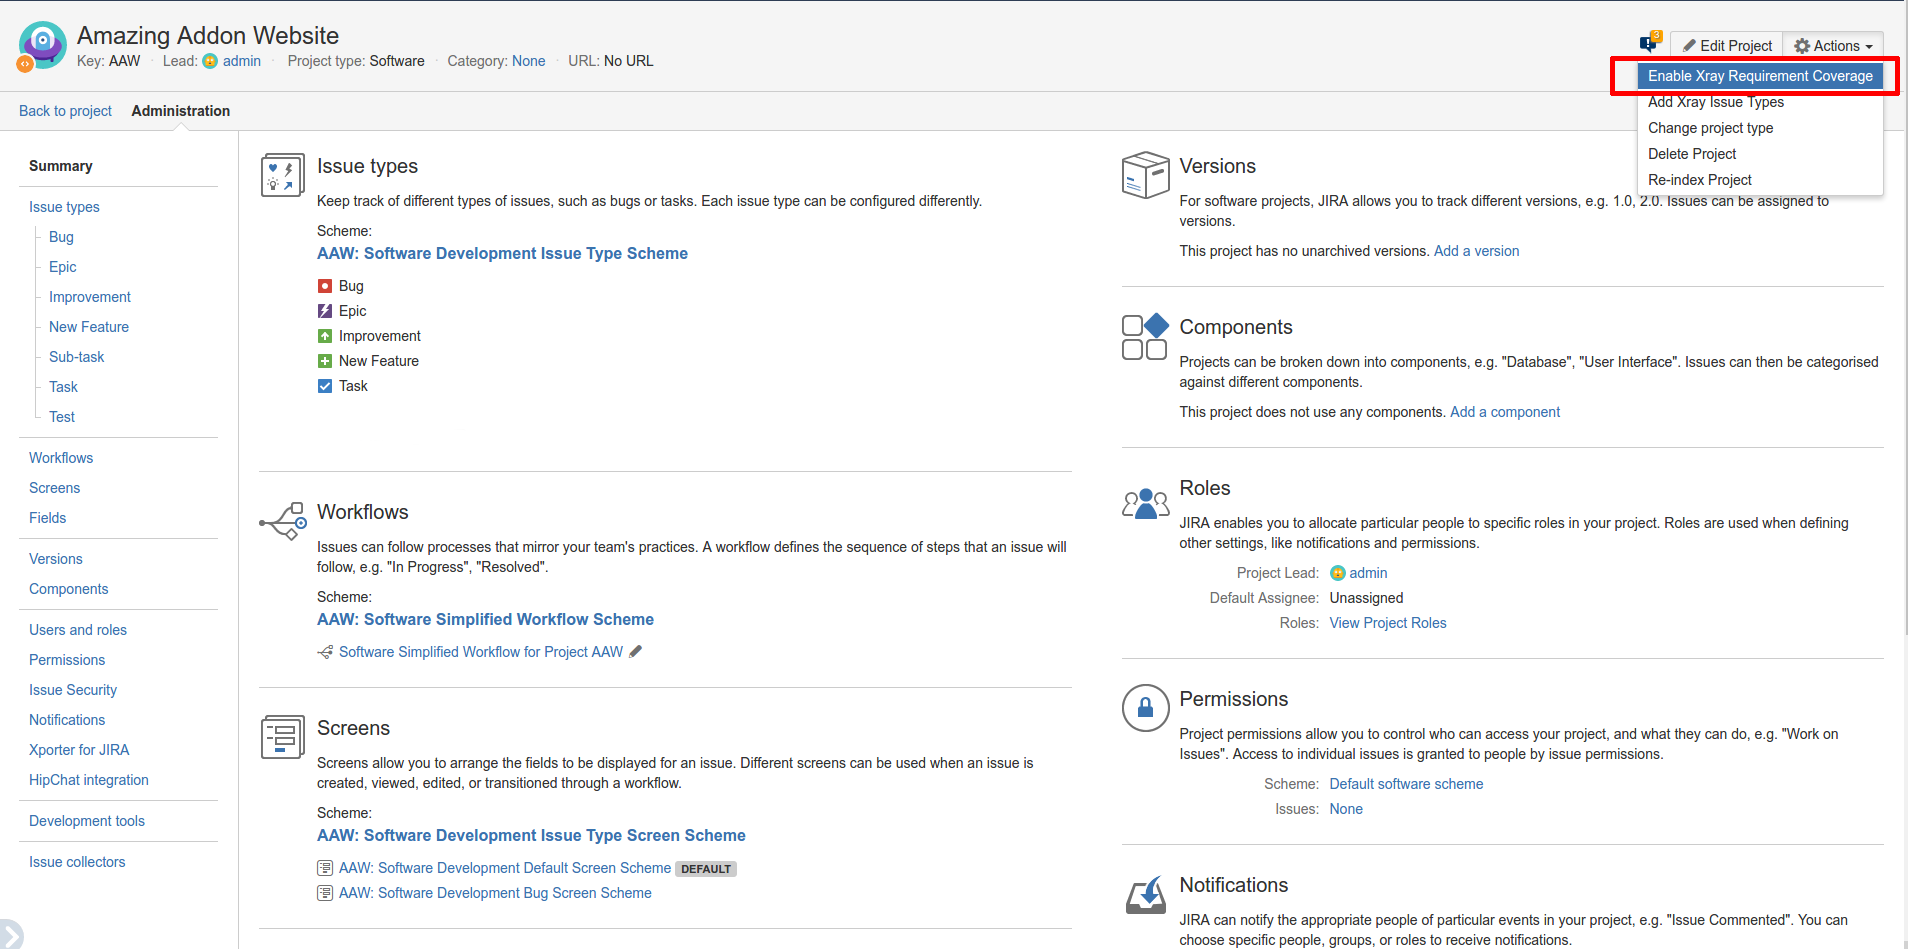Click Add a version link
This screenshot has height=949, width=1908.
tap(1476, 251)
